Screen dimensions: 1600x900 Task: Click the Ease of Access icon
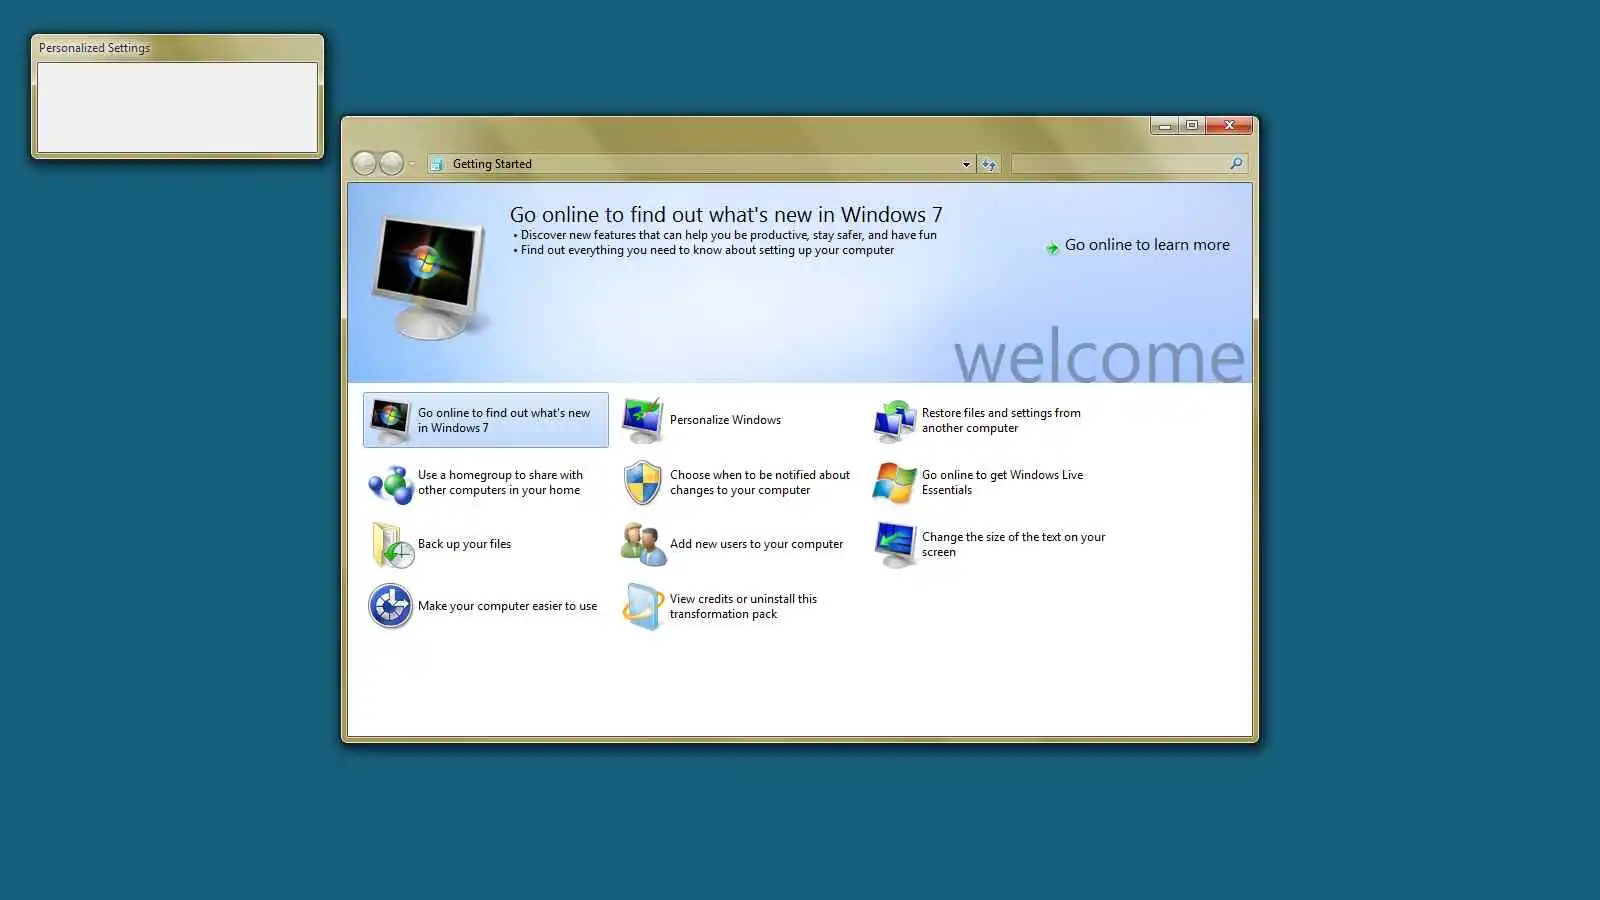(390, 606)
